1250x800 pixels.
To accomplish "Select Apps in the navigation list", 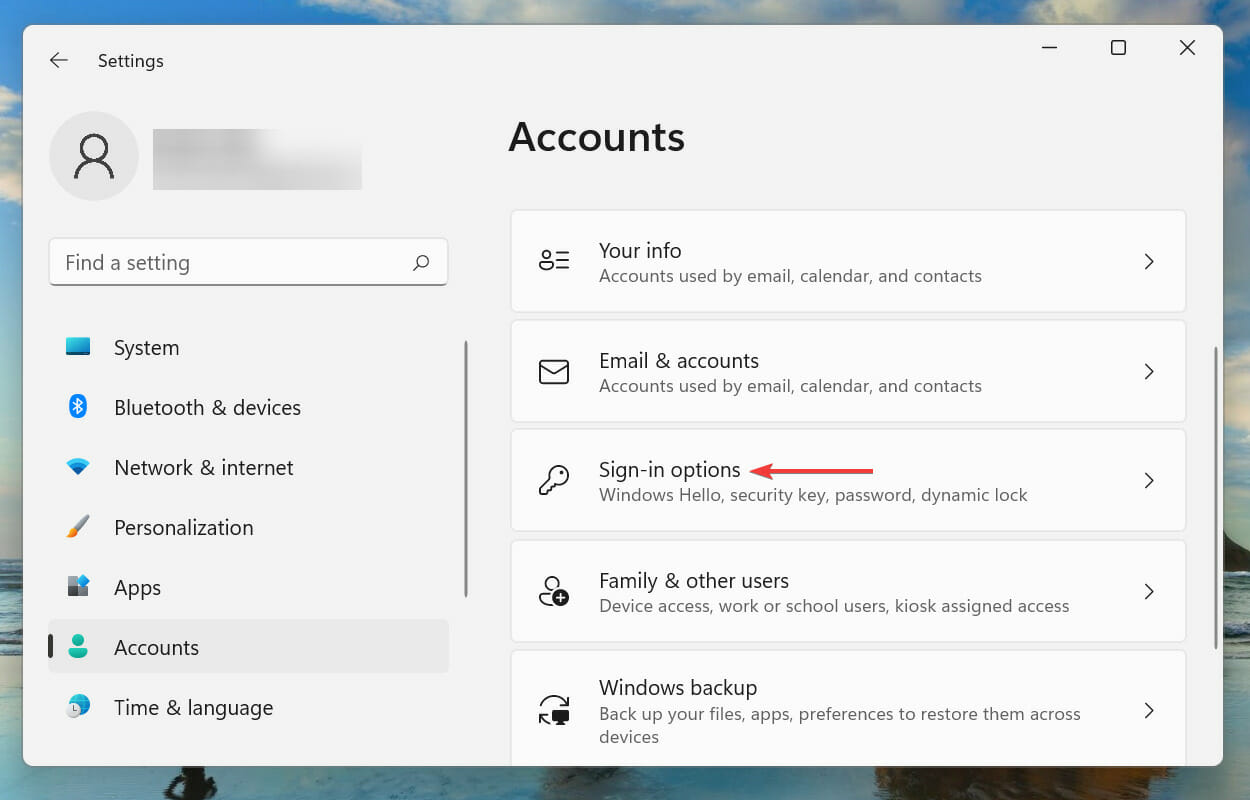I will pos(248,587).
